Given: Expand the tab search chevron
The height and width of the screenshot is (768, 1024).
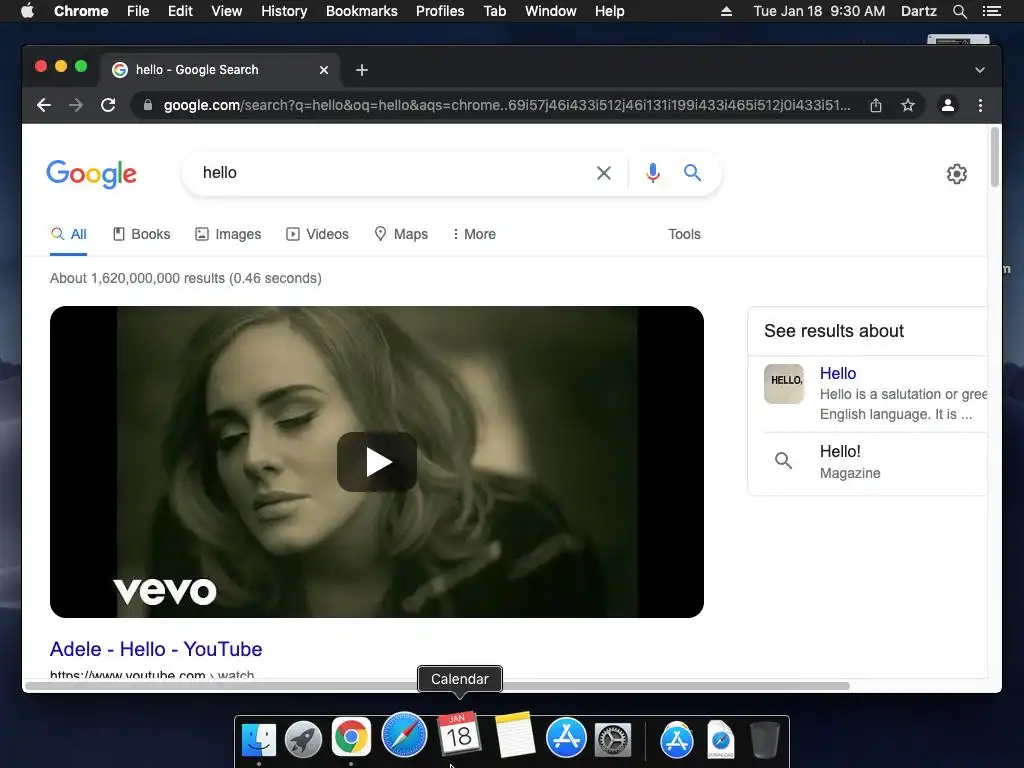Looking at the screenshot, I should [x=980, y=70].
